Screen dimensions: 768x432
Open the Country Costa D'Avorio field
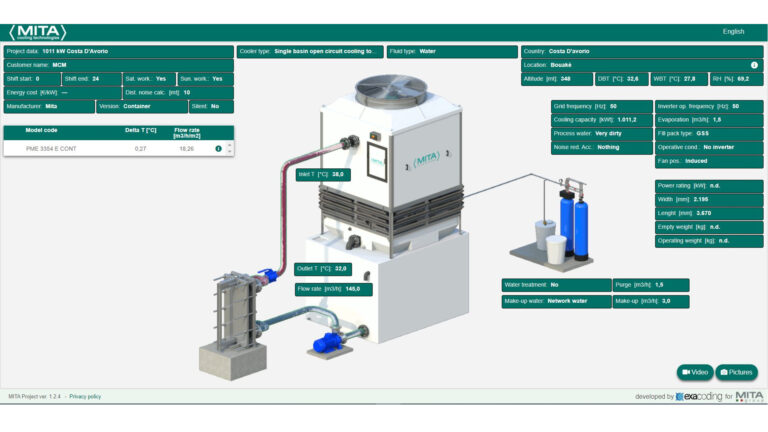click(642, 51)
